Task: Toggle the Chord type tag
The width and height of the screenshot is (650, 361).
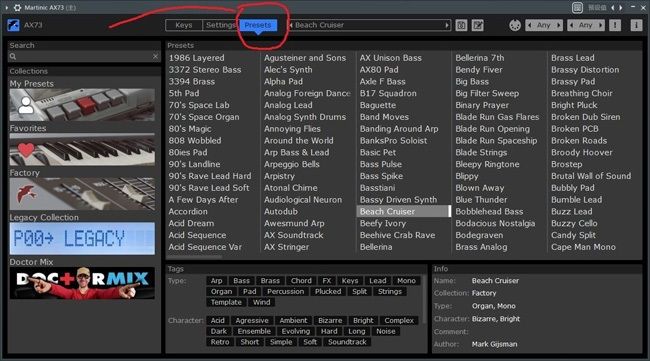Action: (301, 281)
